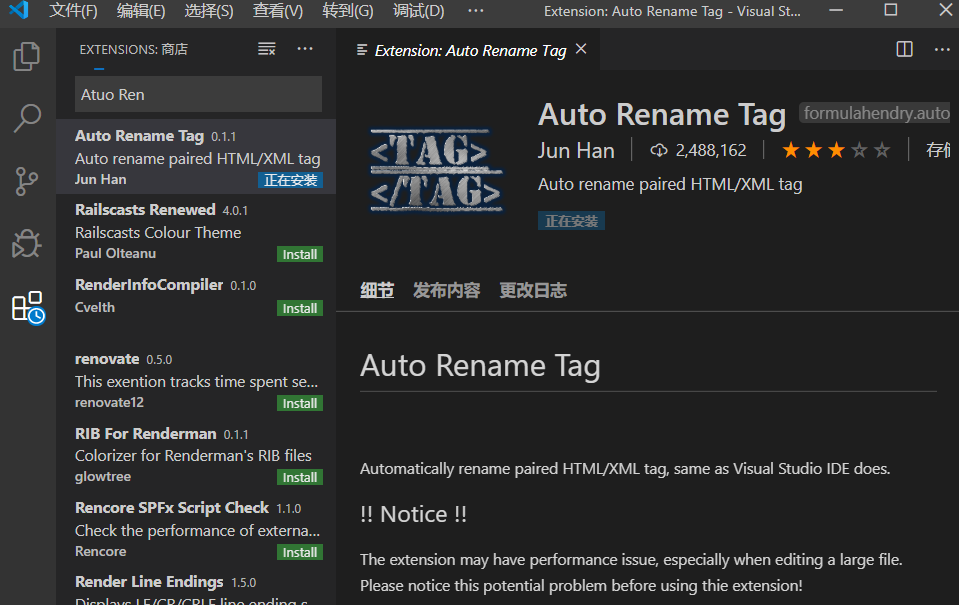Select the Extension: Auto Rename Tag editor tab
Viewport: 959px width, 605px height.
[x=470, y=50]
